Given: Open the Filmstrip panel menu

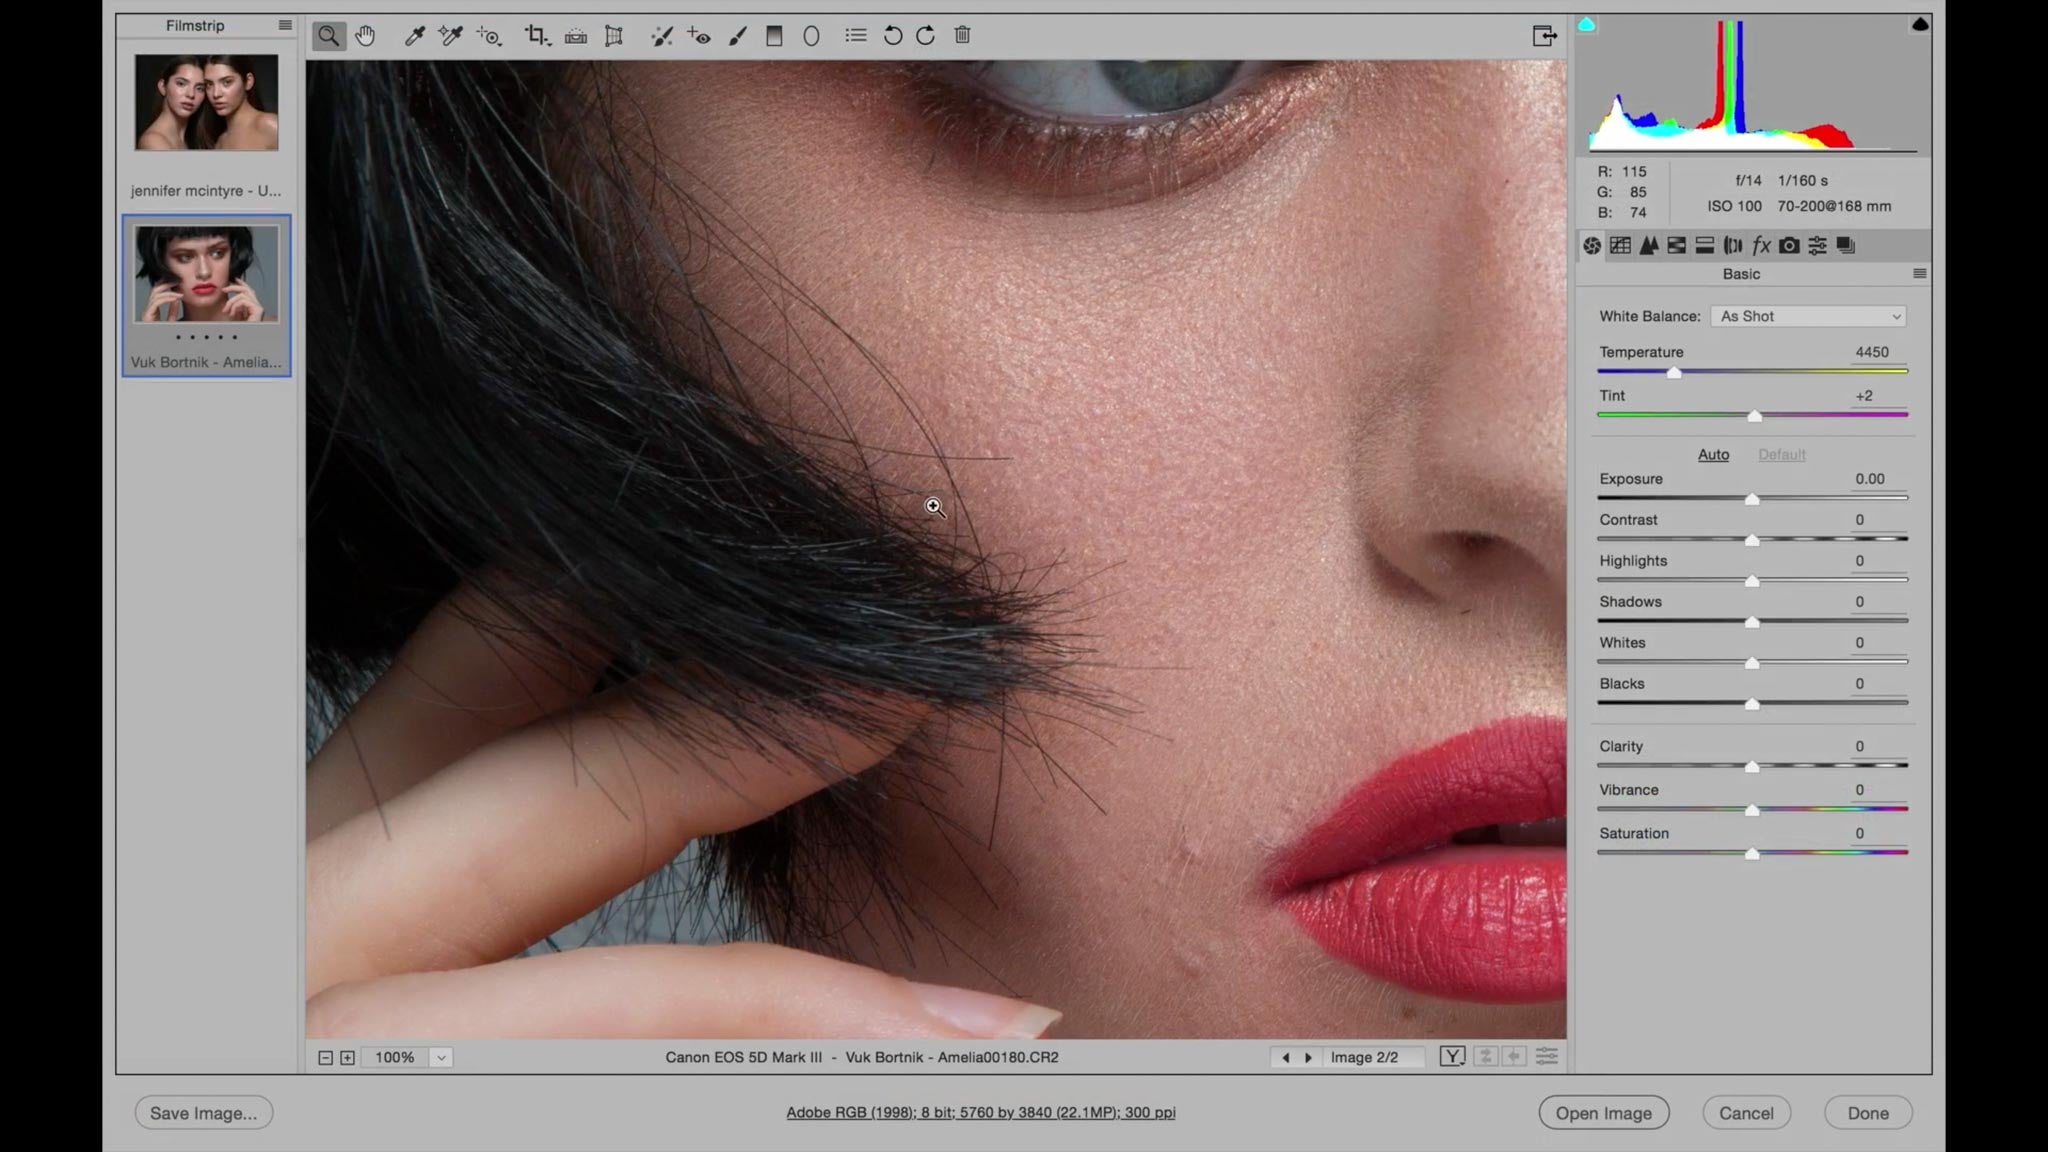Looking at the screenshot, I should pyautogui.click(x=285, y=25).
